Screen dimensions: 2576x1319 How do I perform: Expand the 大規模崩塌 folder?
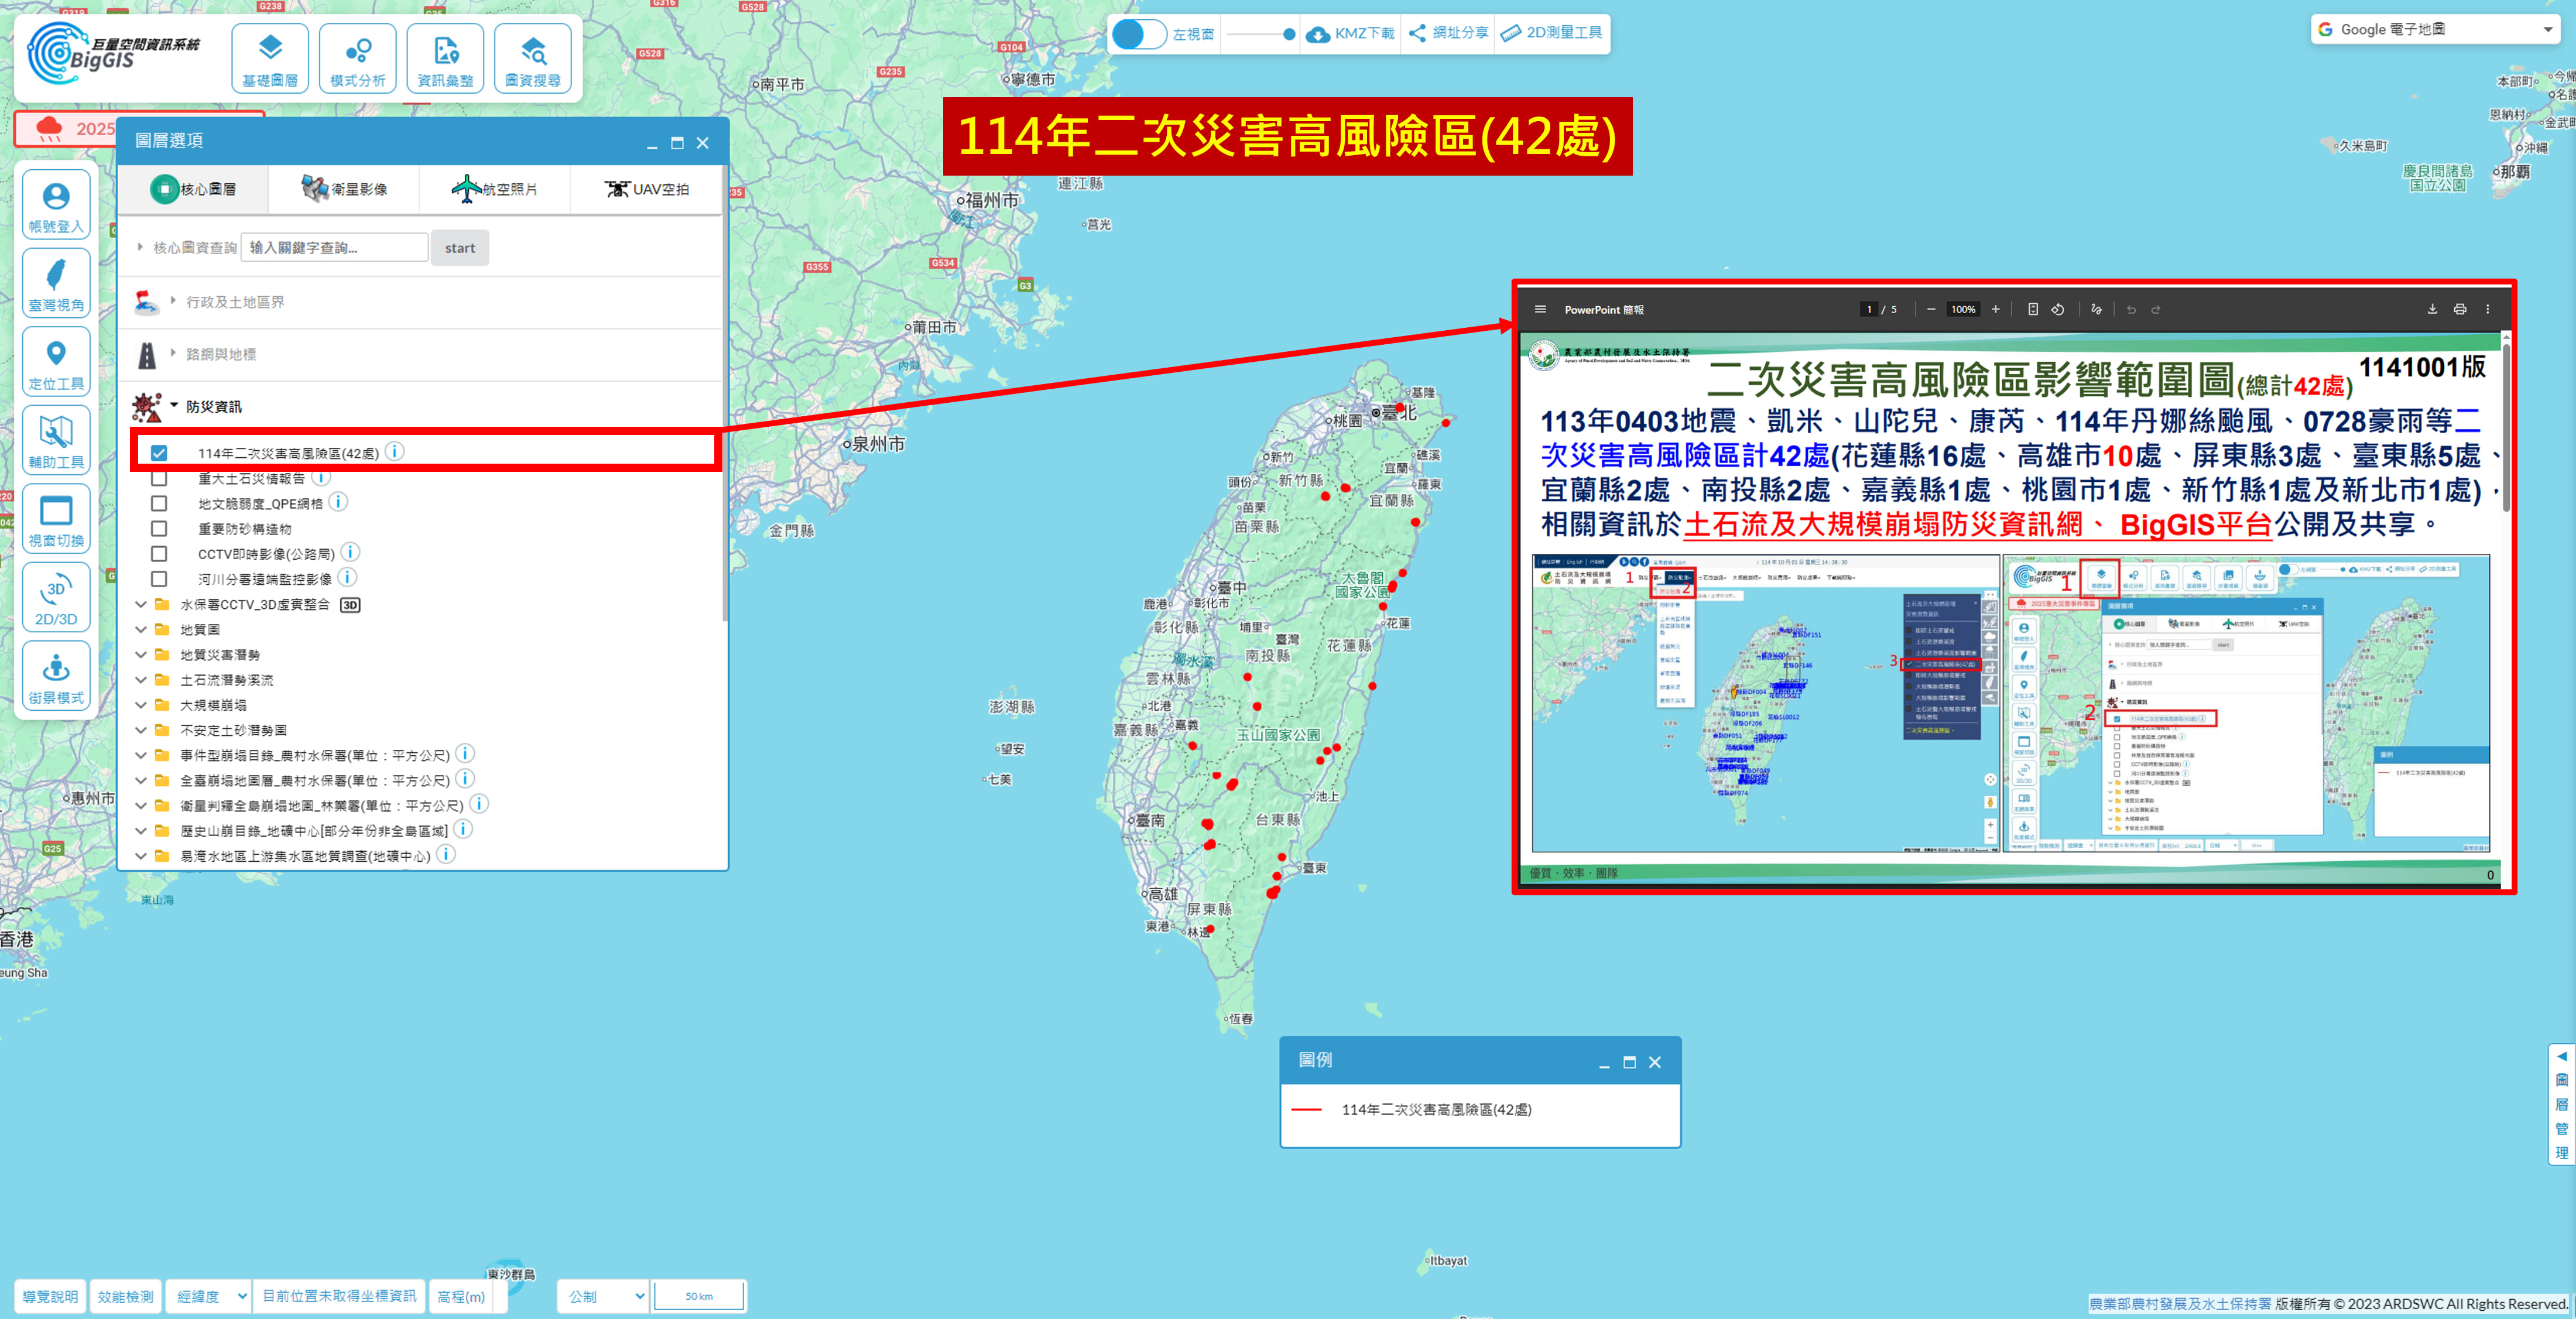click(141, 705)
